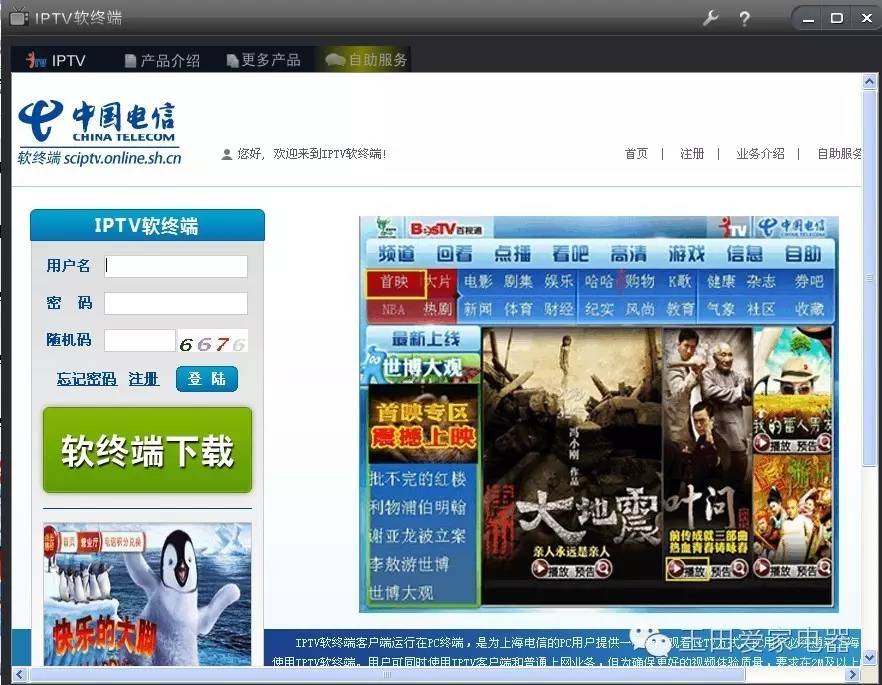
Task: Click the 登陆 login button
Action: [x=207, y=378]
